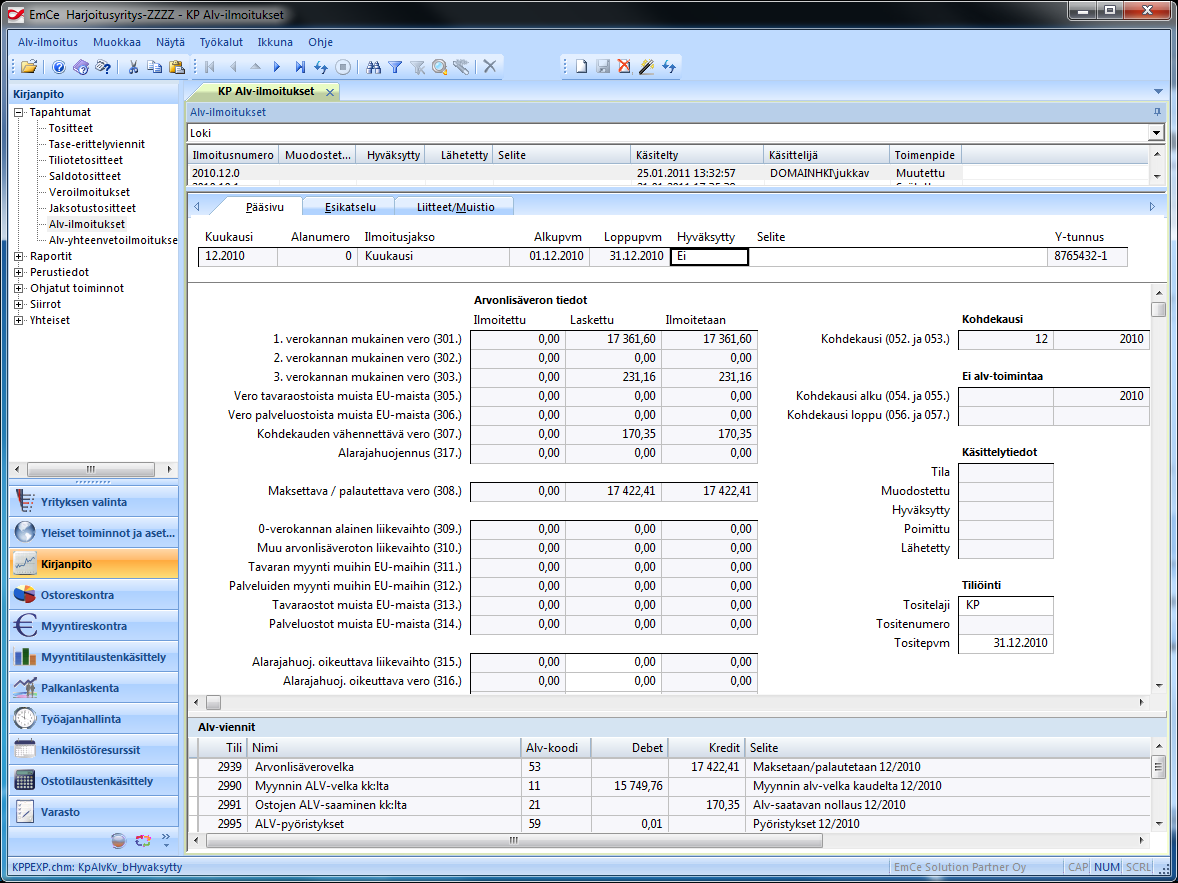Click the open folder toolbar icon
The image size is (1178, 883).
pyautogui.click(x=29, y=67)
